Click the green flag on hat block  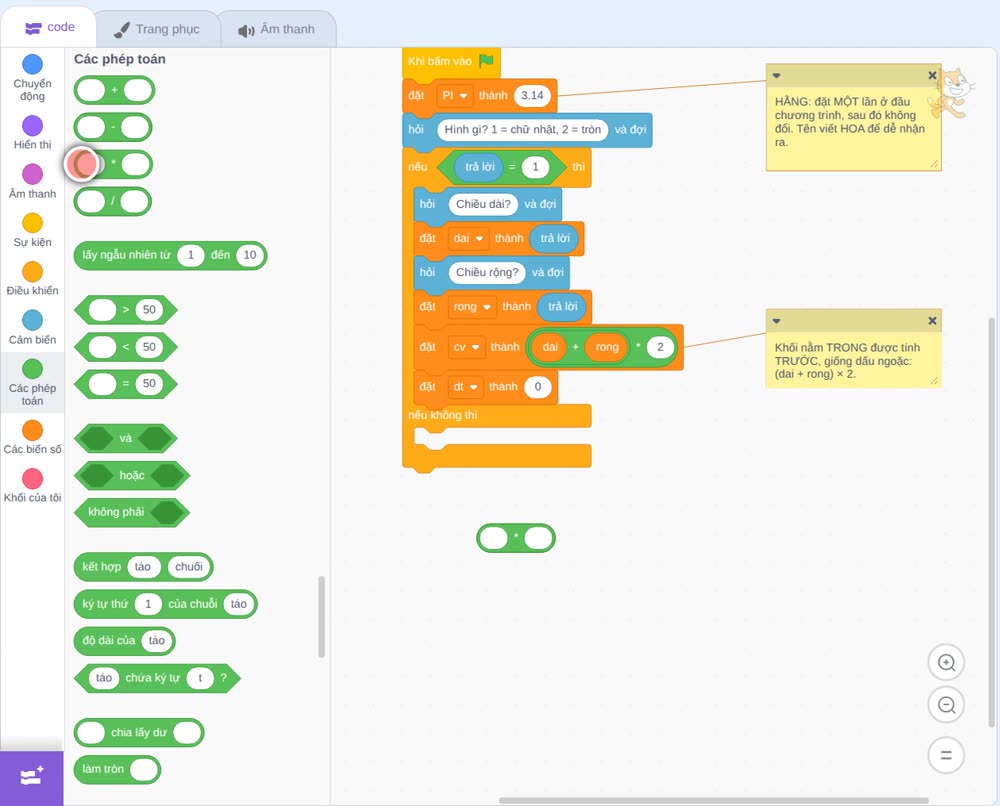click(x=486, y=61)
